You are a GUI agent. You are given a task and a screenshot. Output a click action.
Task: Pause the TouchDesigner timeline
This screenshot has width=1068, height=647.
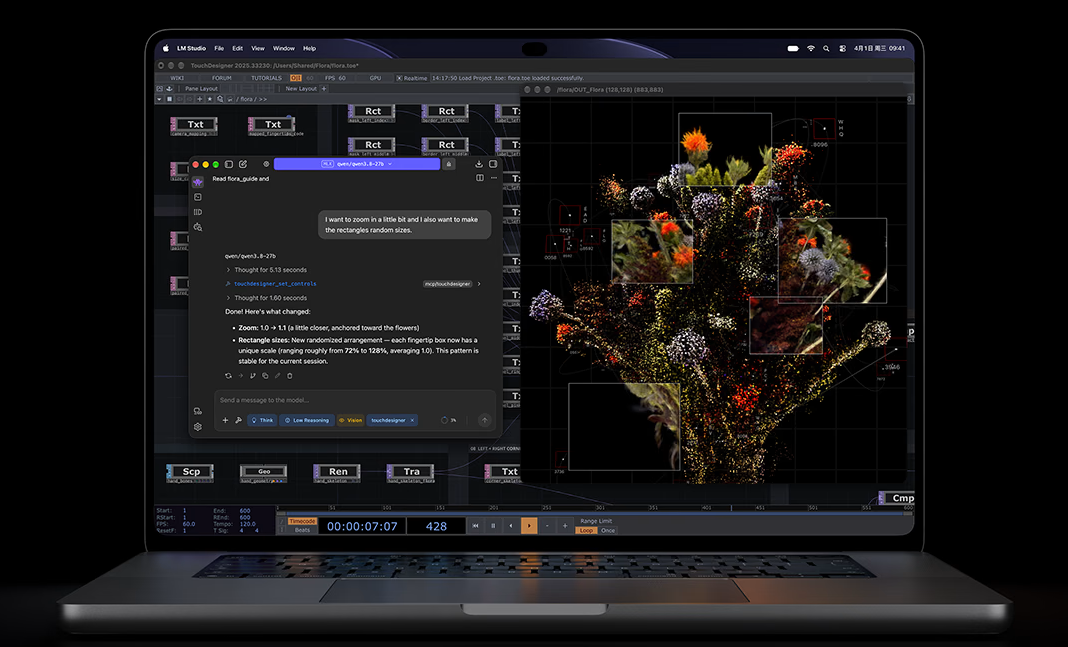pos(493,526)
